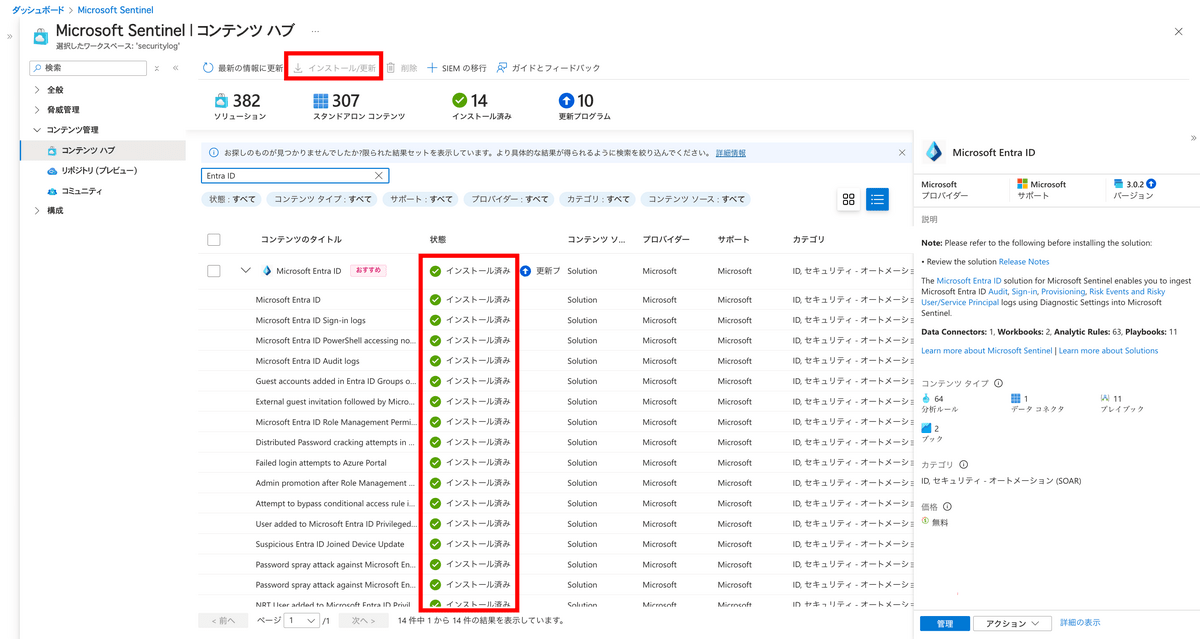Switch to grid card view
This screenshot has width=1200, height=639.
(848, 200)
